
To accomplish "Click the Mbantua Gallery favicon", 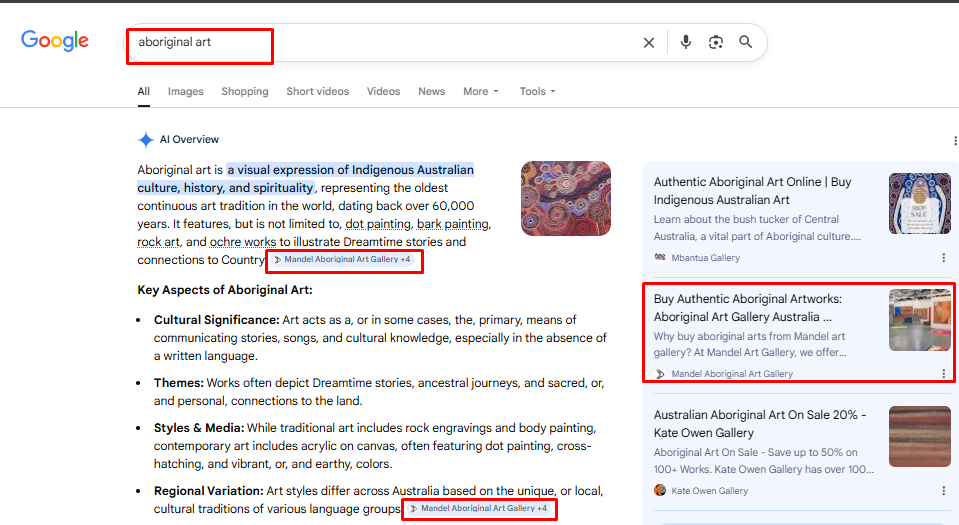I will (x=660, y=257).
